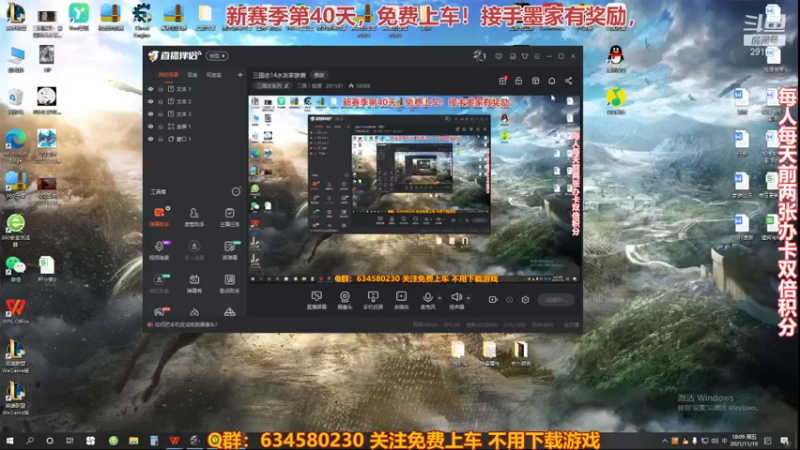Click the taskbar search magnifier
800x450 pixels.
tap(30, 440)
